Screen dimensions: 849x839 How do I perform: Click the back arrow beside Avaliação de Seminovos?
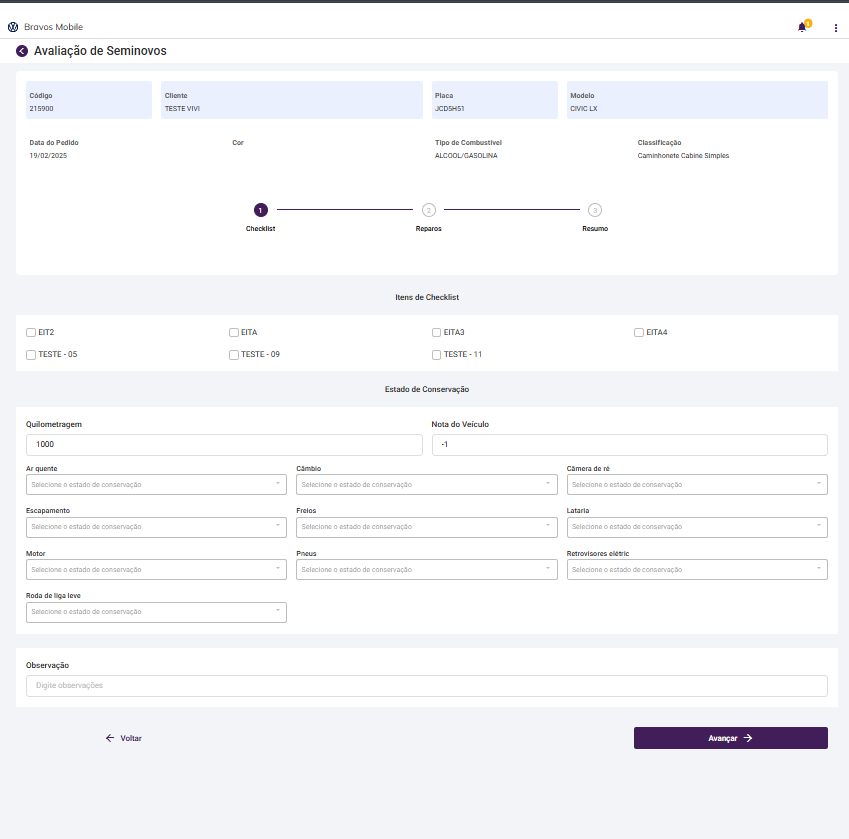[x=22, y=51]
